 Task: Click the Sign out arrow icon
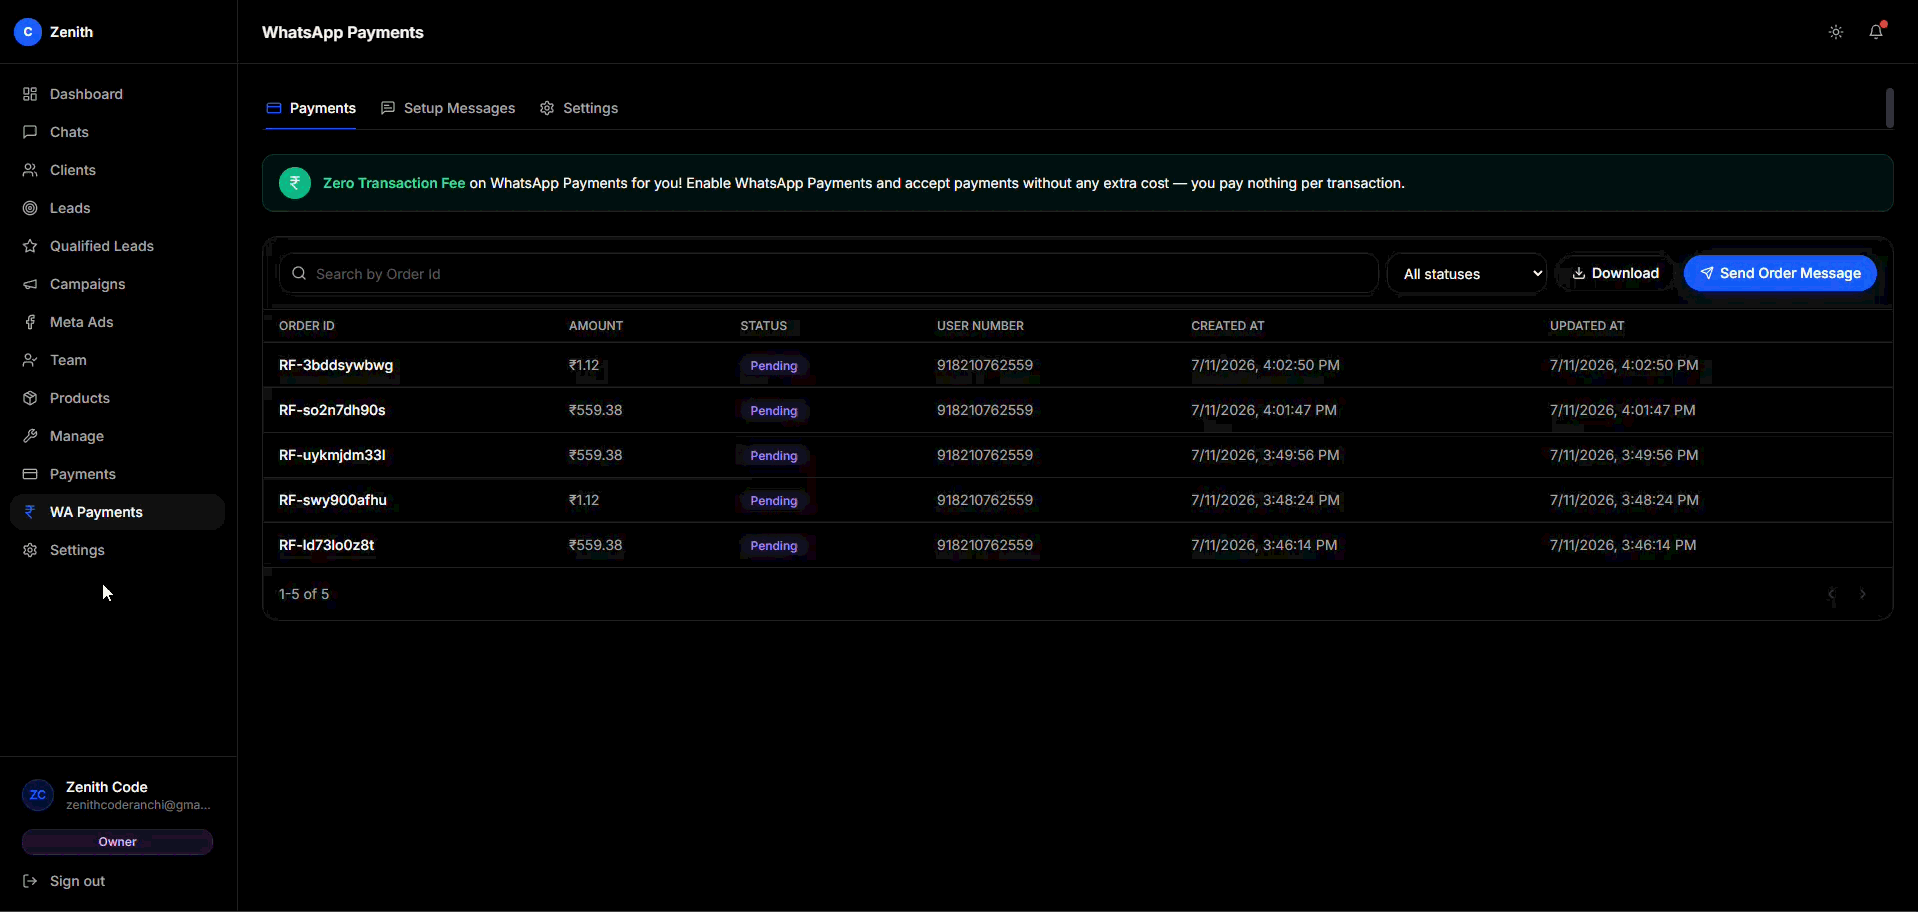[30, 881]
